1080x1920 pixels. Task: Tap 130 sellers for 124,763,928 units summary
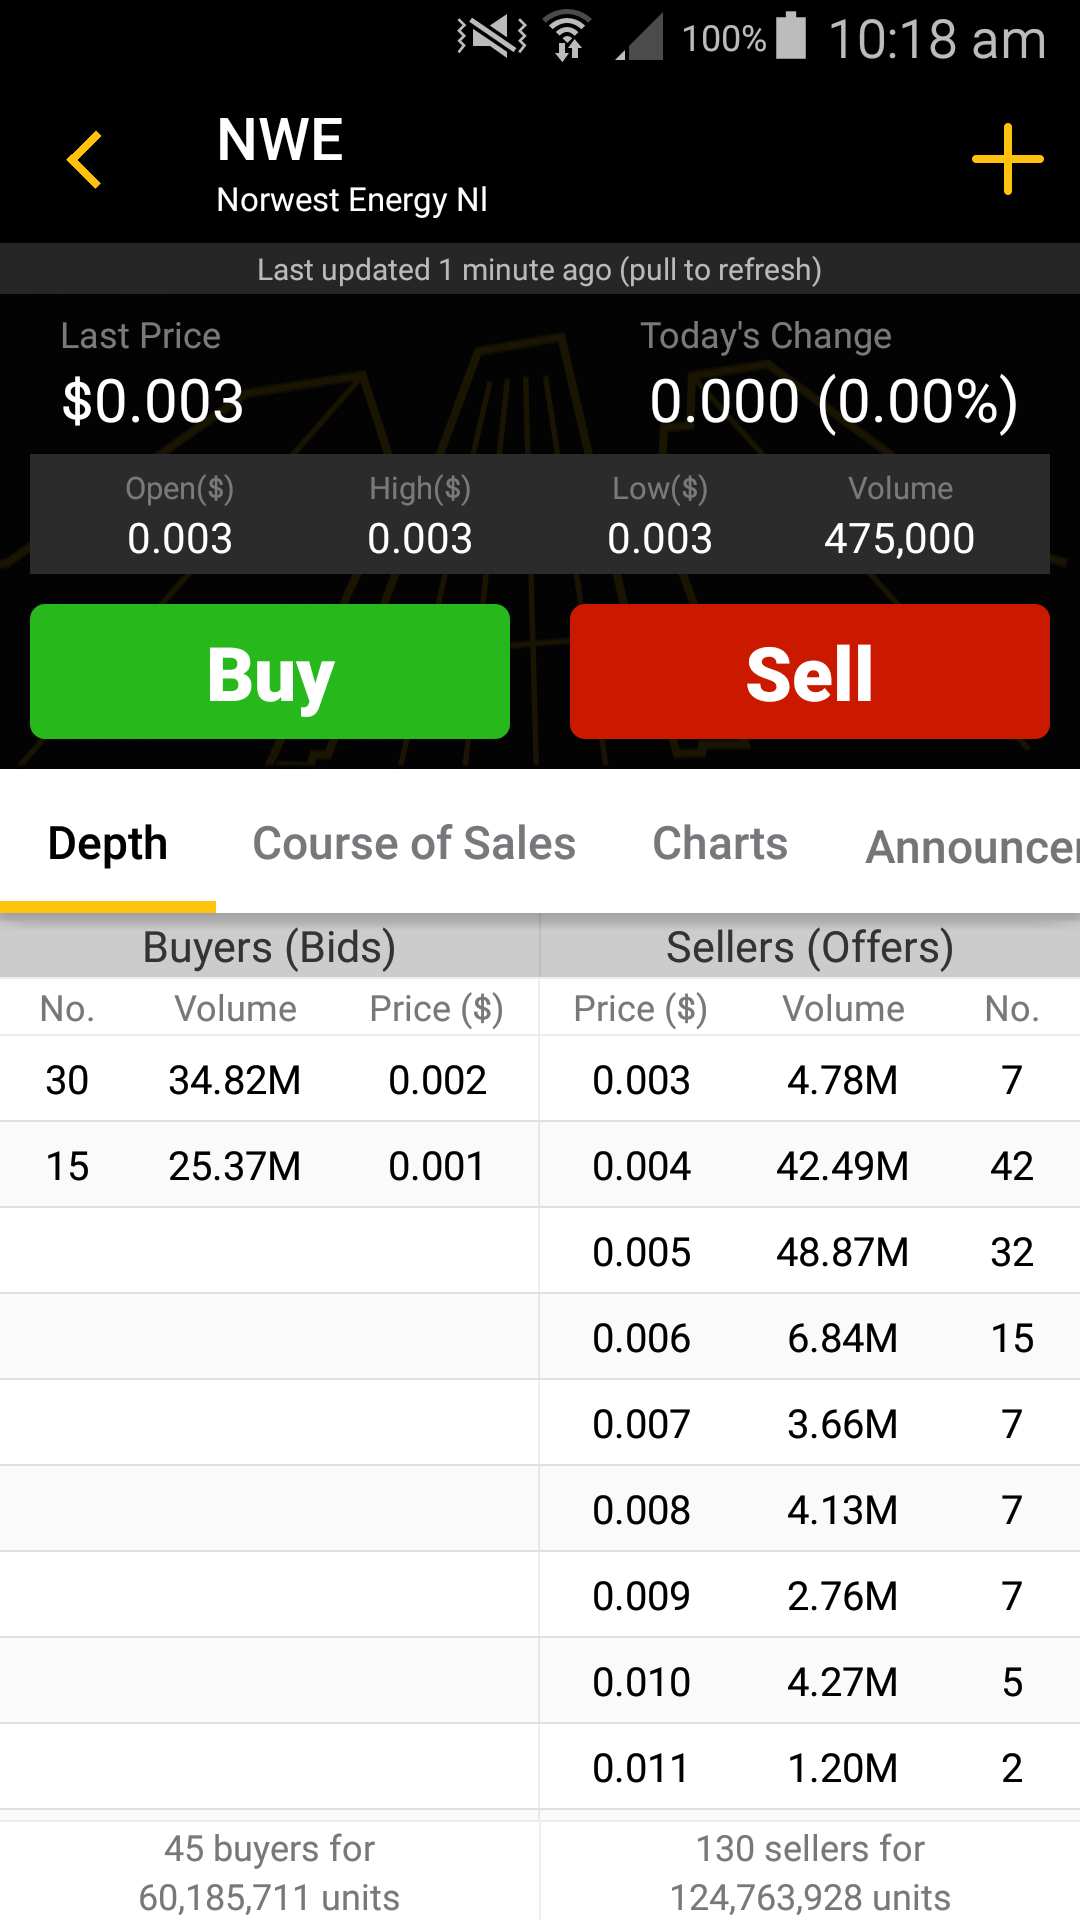coord(810,1872)
